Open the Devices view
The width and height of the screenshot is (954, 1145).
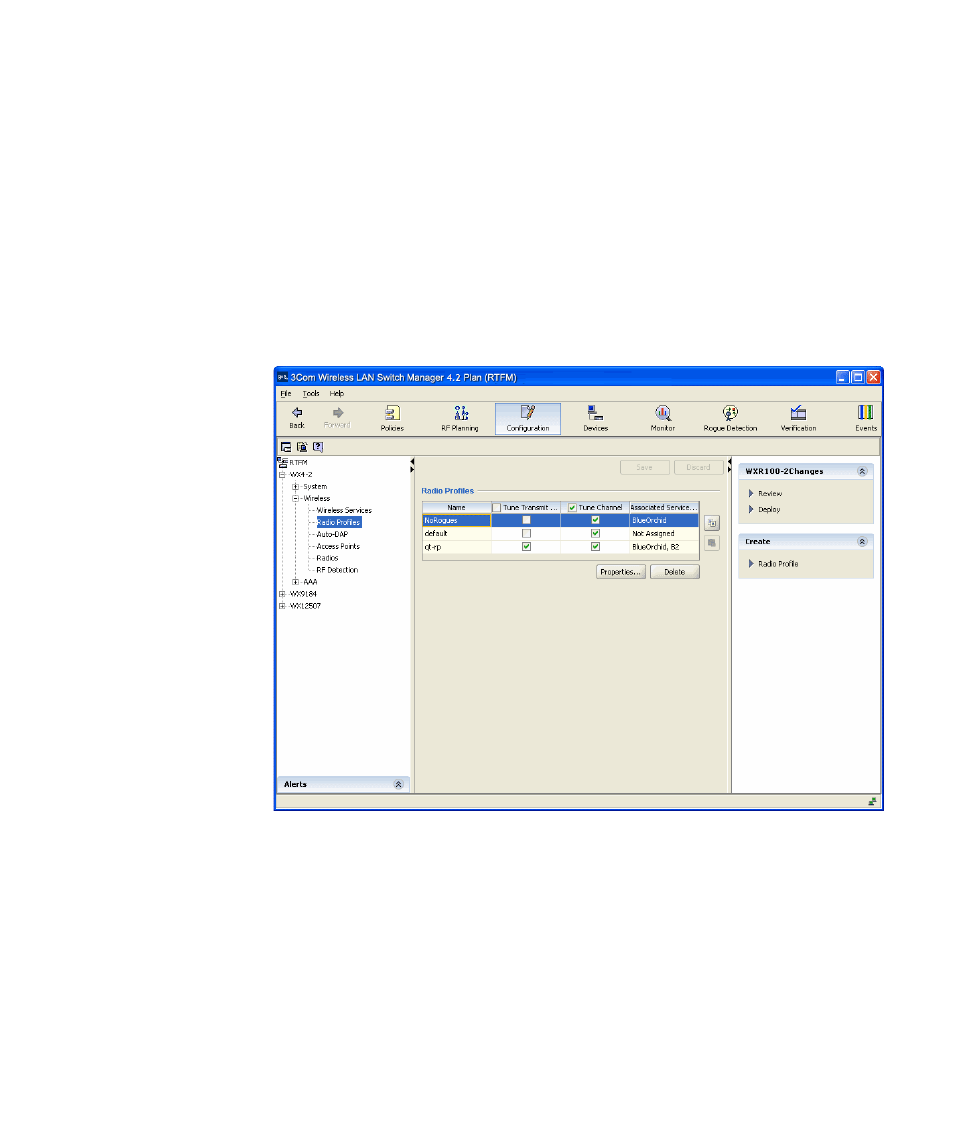coord(595,418)
